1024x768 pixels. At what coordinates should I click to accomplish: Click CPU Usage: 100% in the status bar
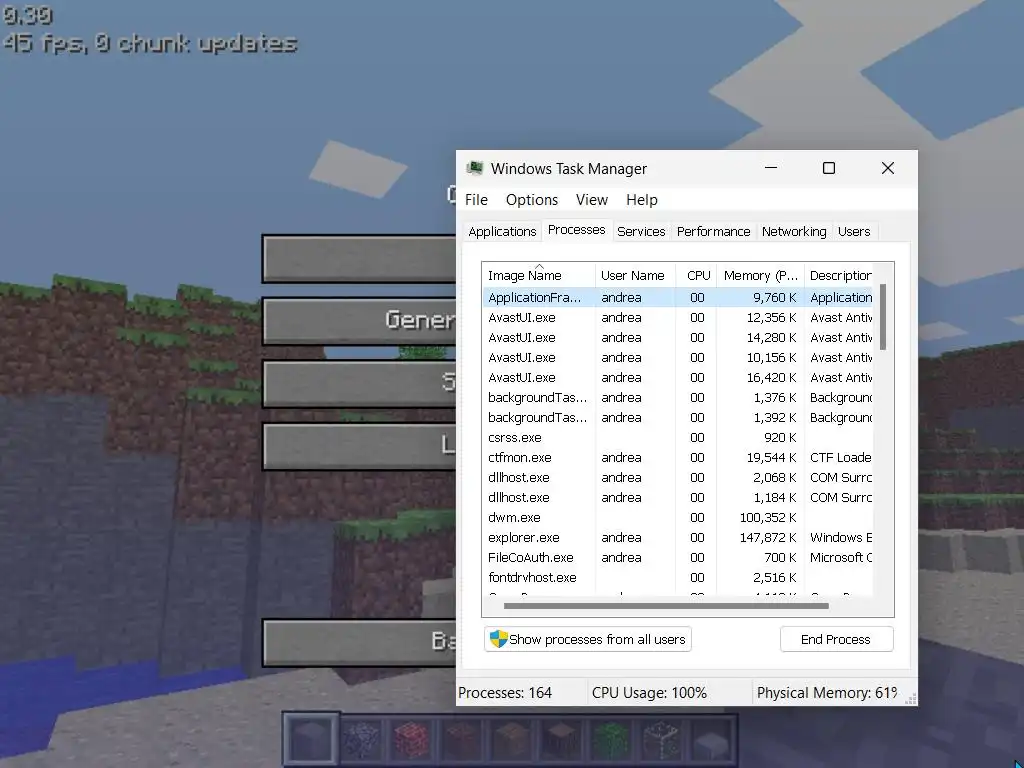[649, 693]
